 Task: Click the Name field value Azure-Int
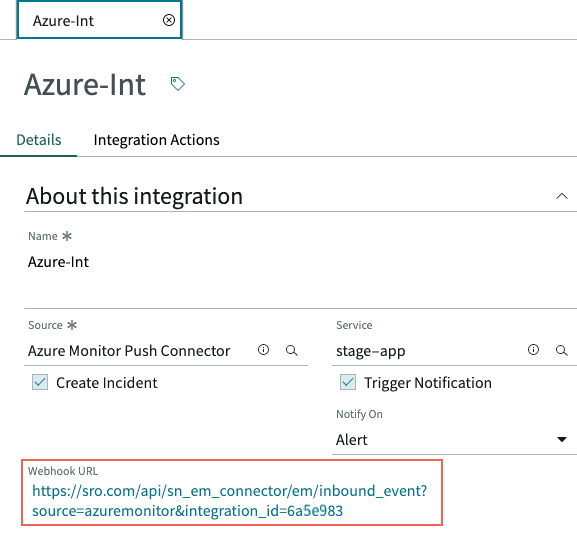[x=59, y=262]
